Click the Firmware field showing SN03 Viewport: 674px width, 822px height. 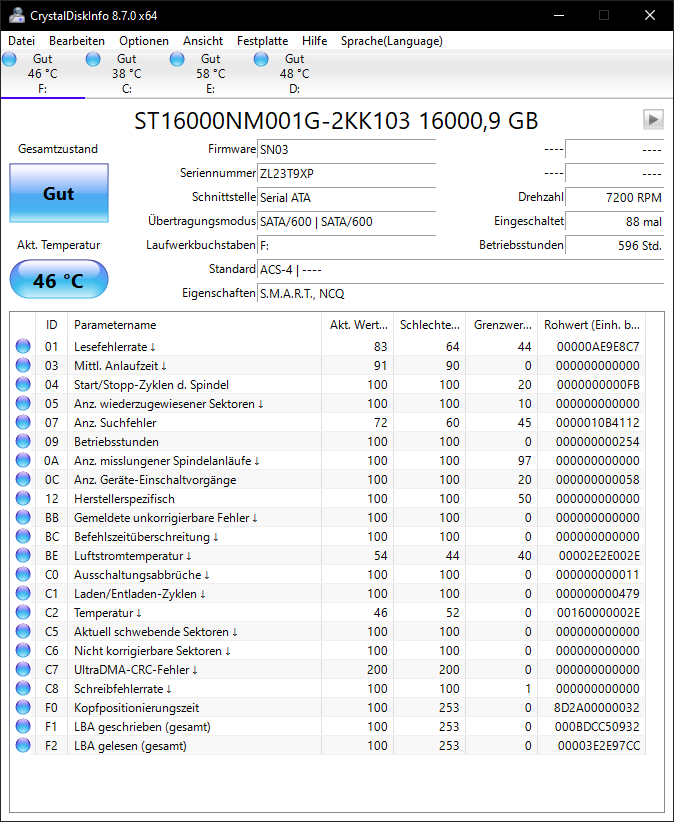tap(346, 149)
